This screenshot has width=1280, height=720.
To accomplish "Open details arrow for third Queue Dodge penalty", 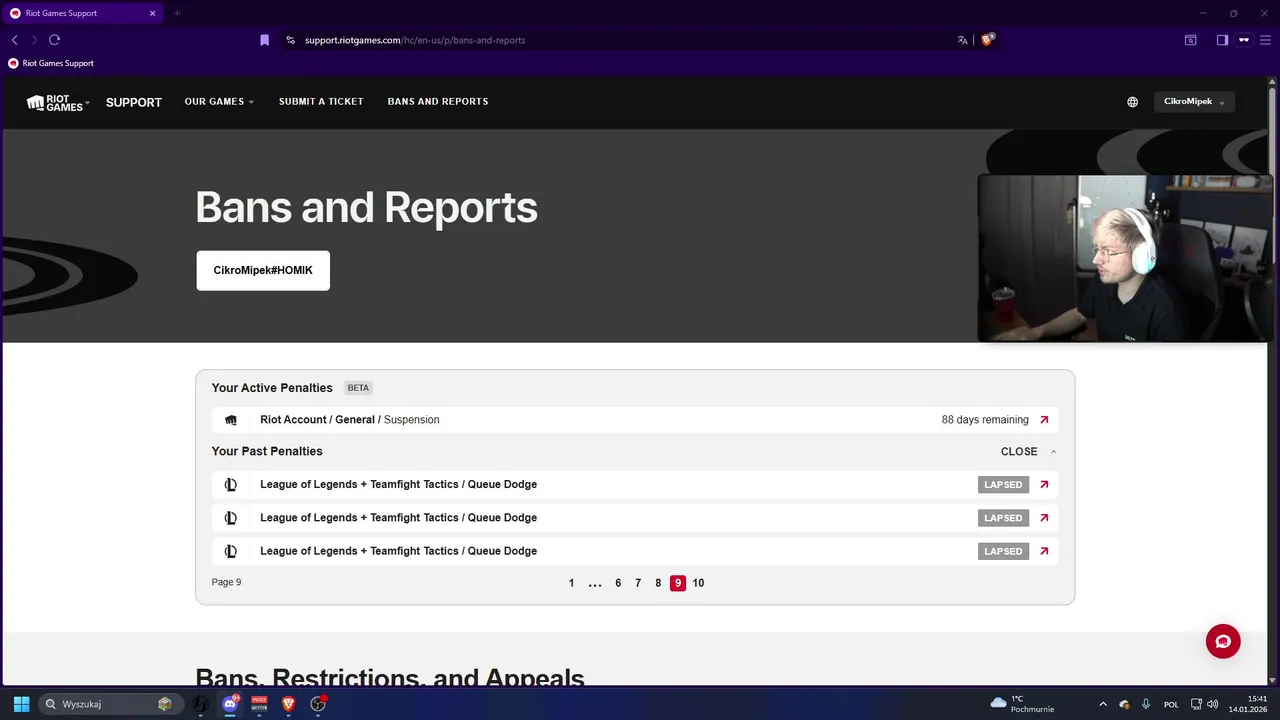I will (x=1044, y=551).
